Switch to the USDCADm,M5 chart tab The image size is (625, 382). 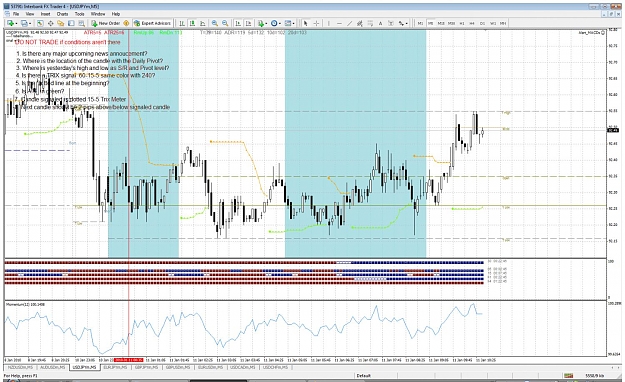click(244, 367)
